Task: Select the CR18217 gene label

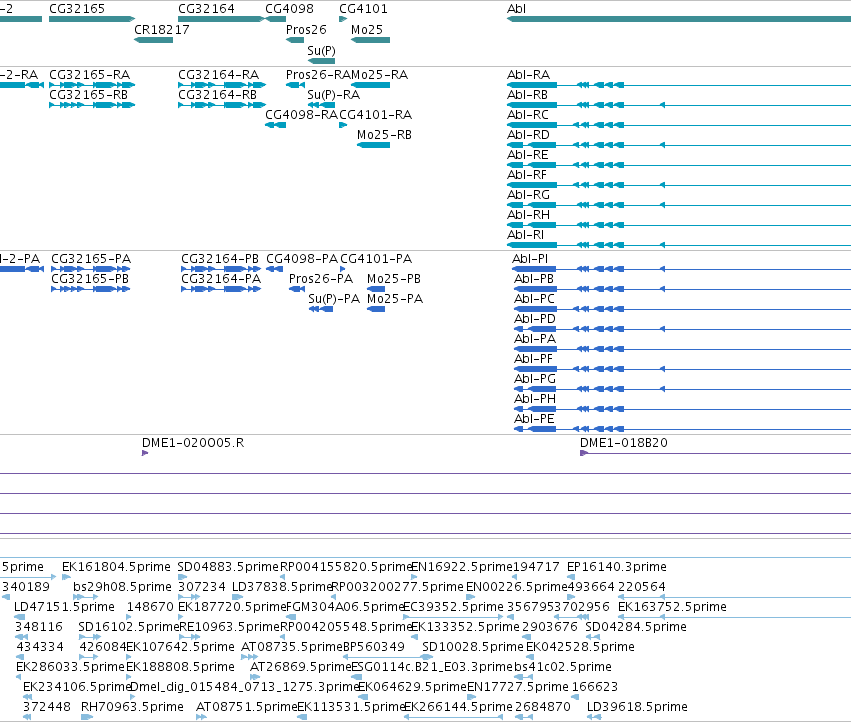Action: (162, 29)
